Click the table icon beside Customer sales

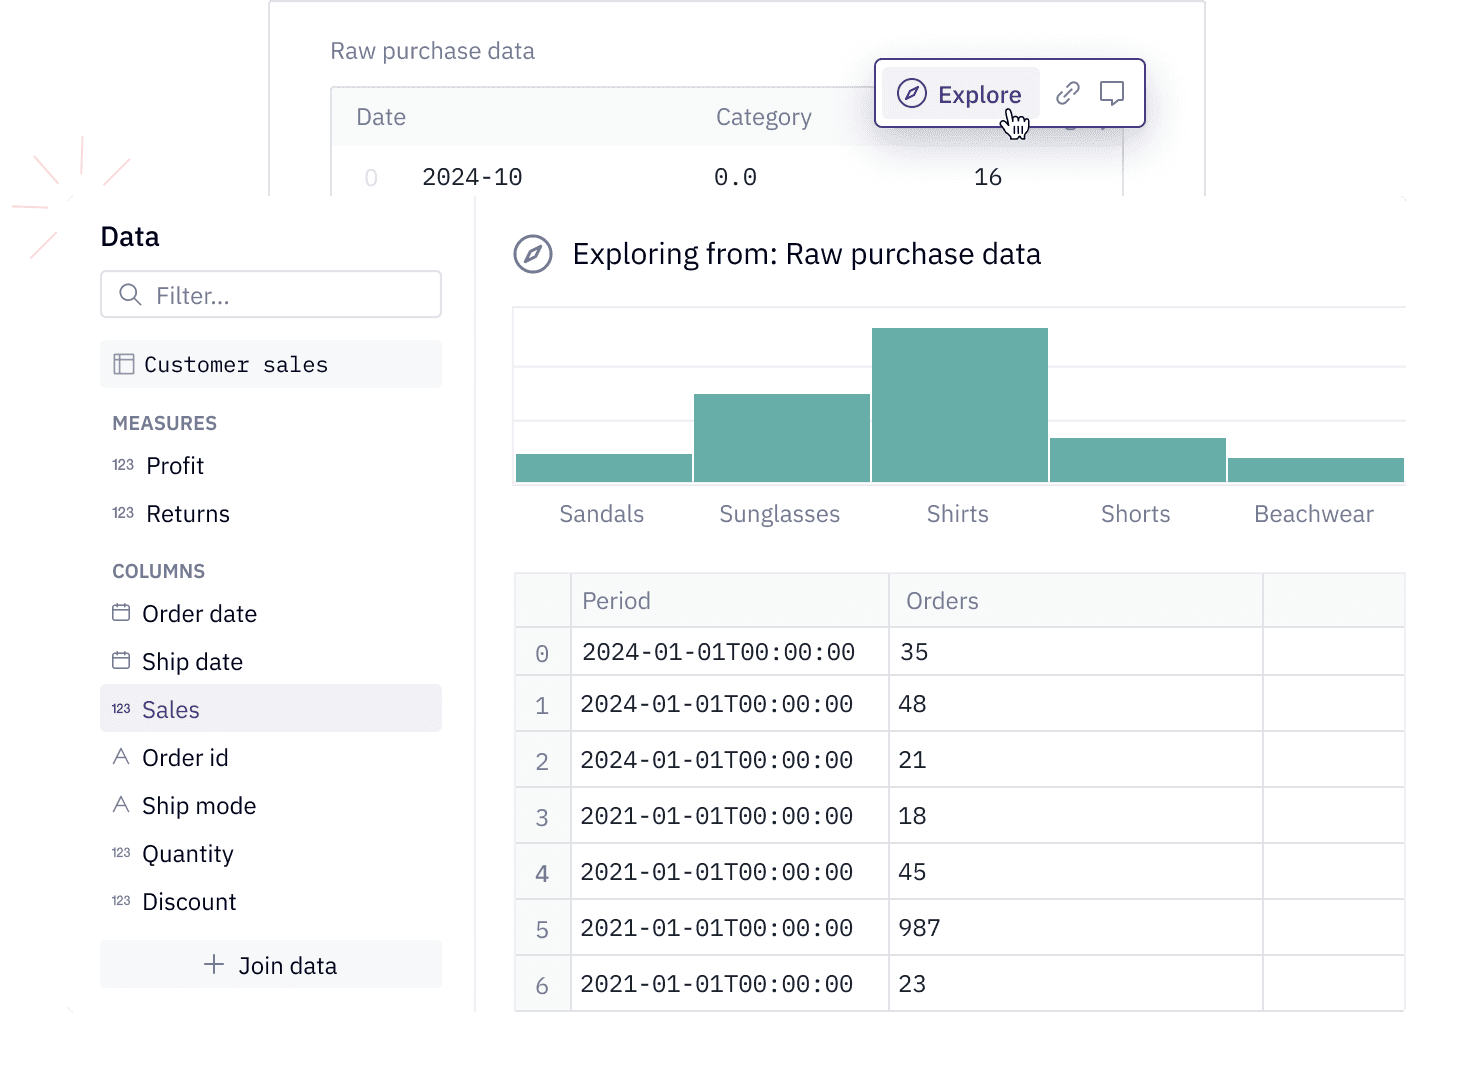[124, 364]
